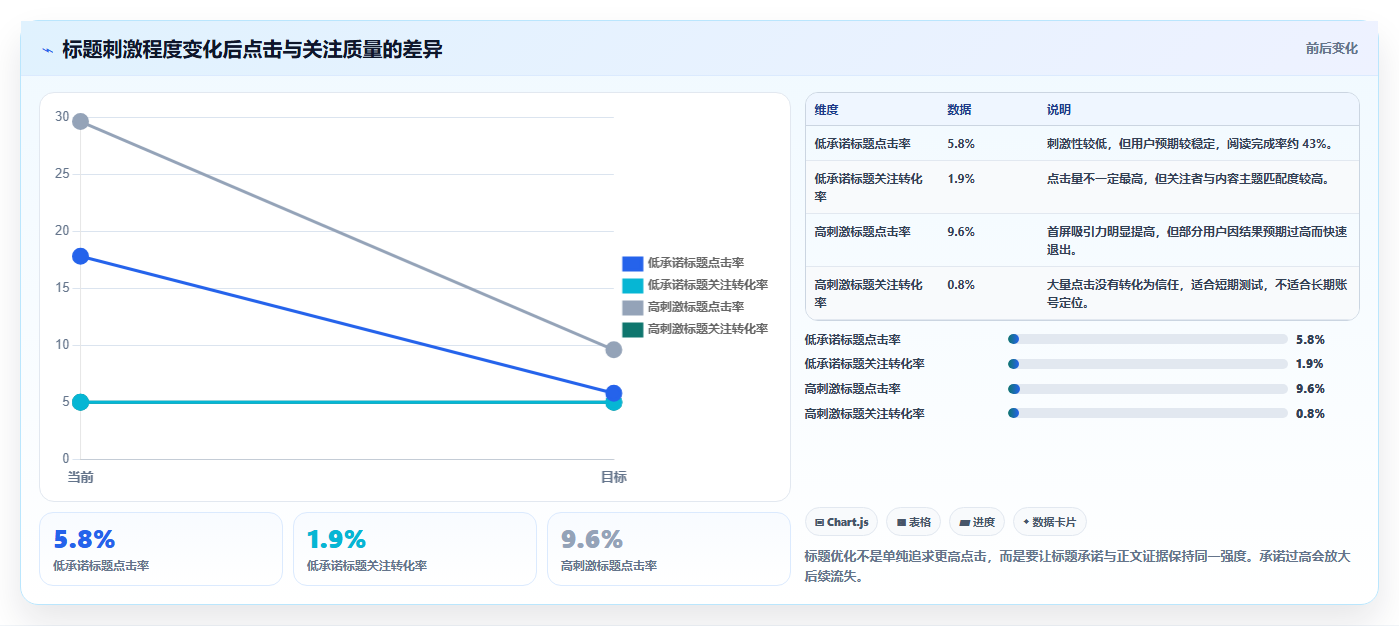Toggle the gray 高刺激标题点击率 legend swatch
1399x626 pixels.
click(632, 308)
